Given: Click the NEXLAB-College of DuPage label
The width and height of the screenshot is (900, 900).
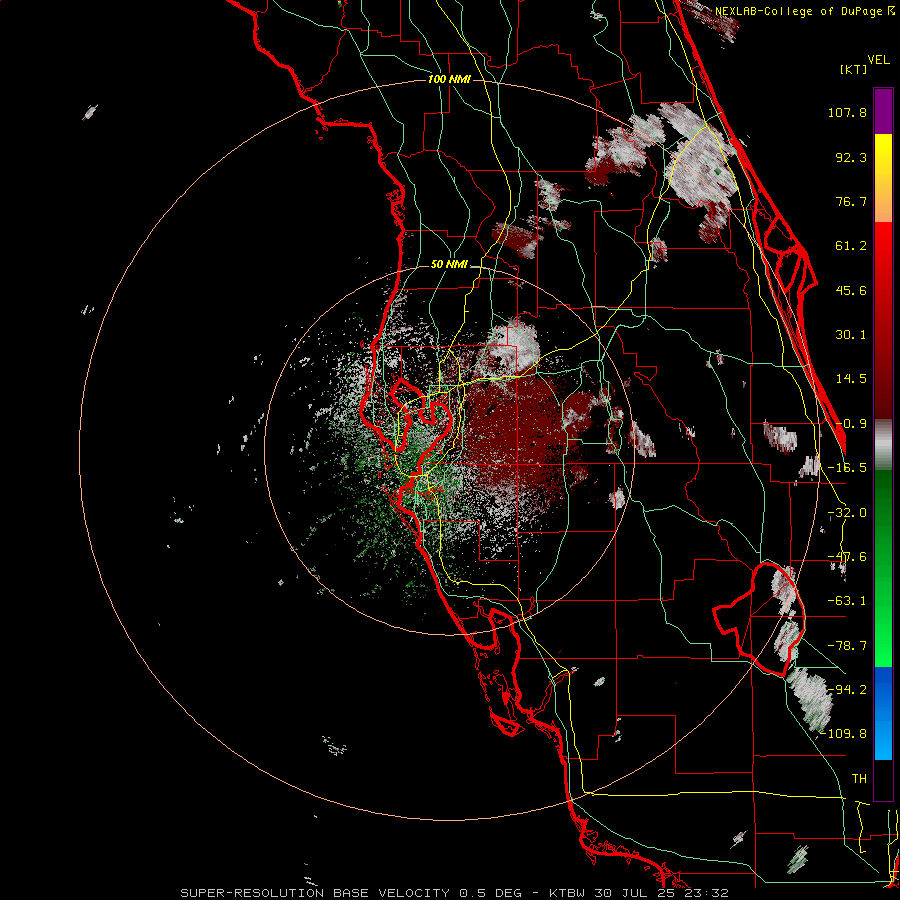Looking at the screenshot, I should 798,11.
